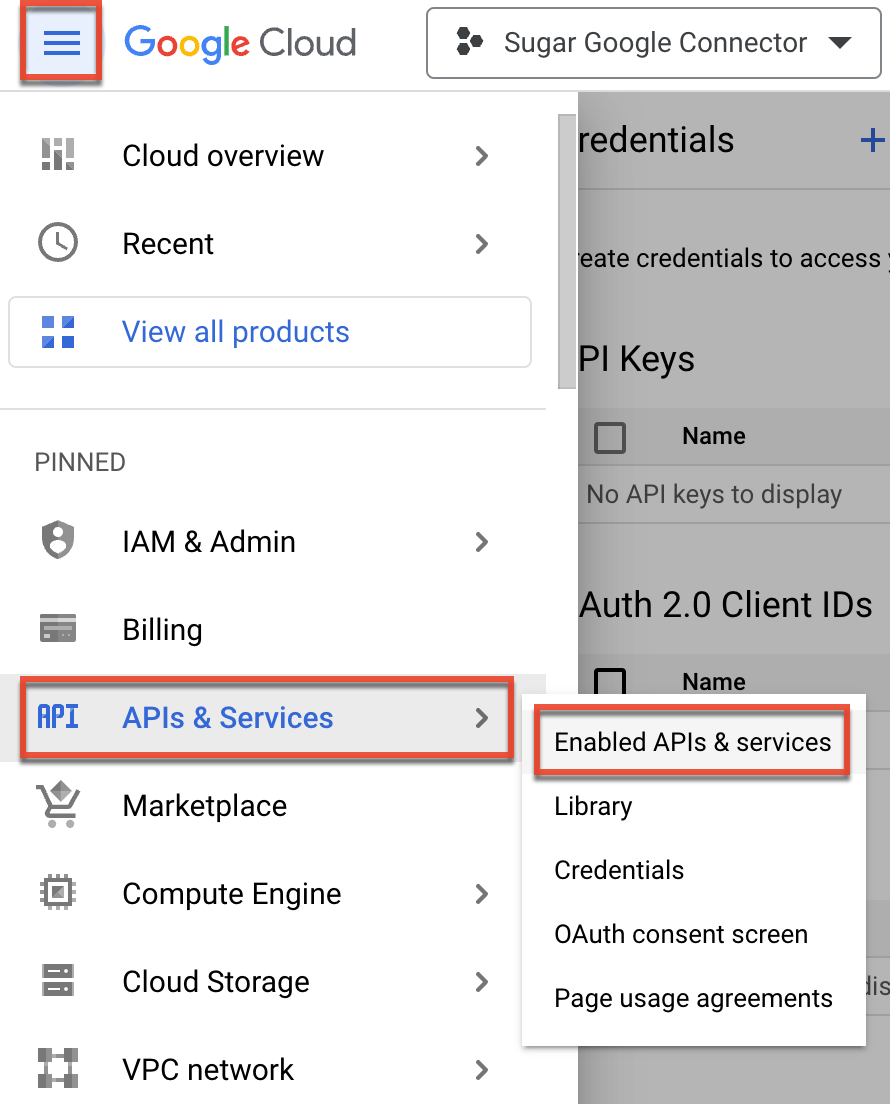Expand the IAM & Admin chevron
The height and width of the screenshot is (1104, 890).
[482, 541]
